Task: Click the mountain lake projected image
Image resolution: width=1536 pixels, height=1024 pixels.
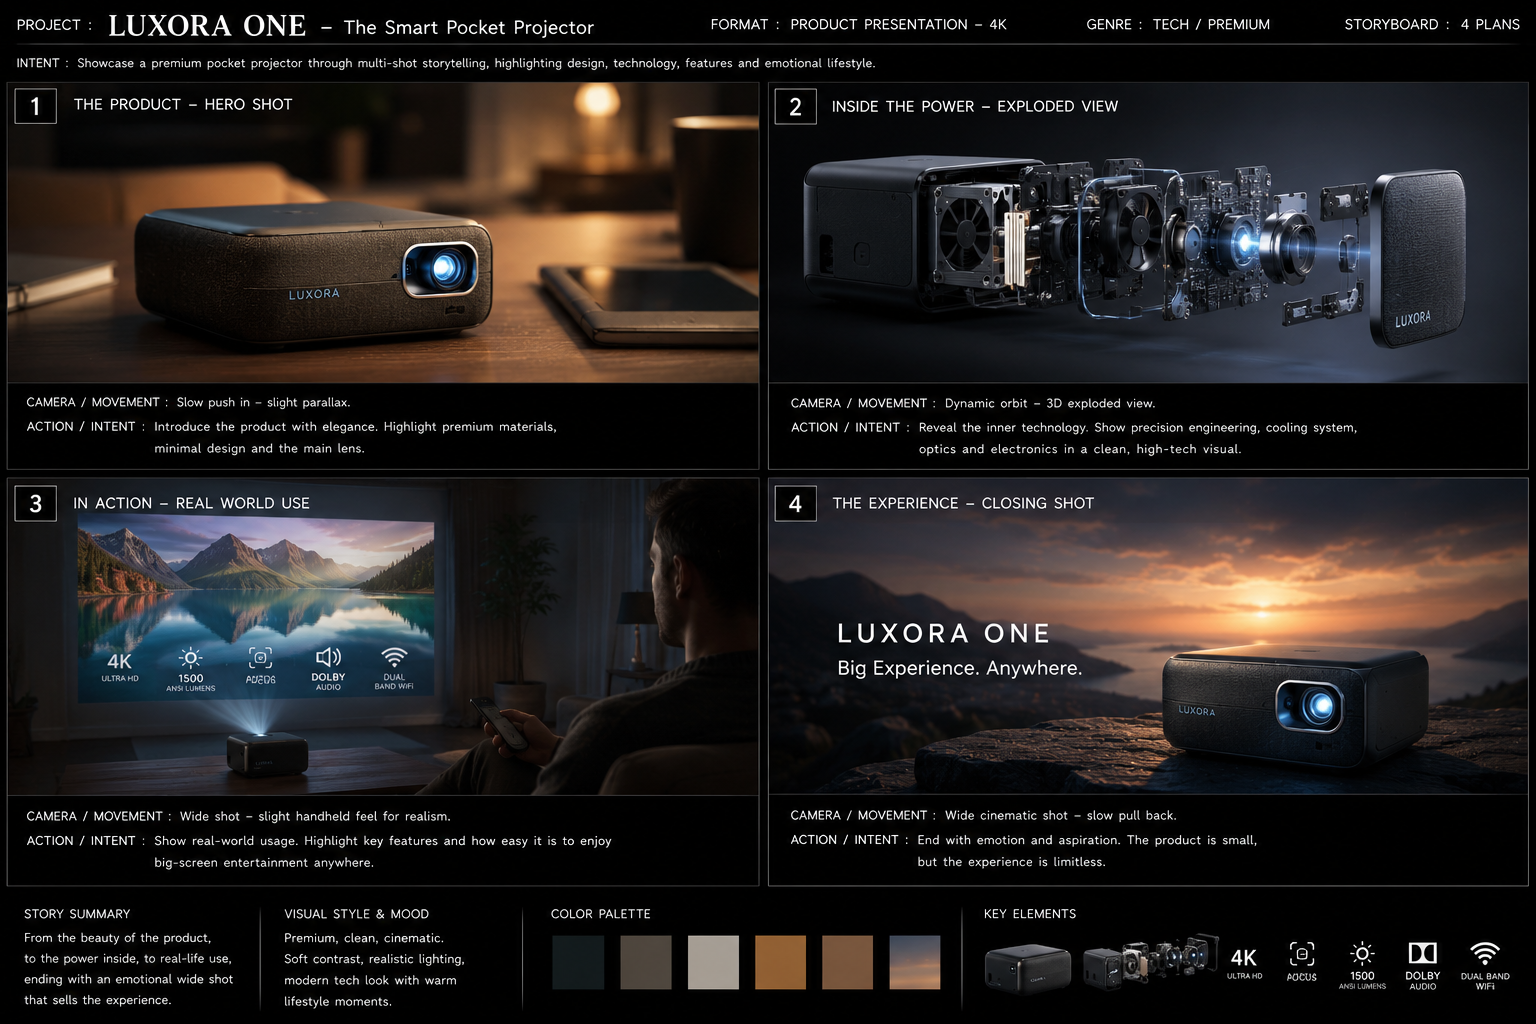Action: (256, 610)
